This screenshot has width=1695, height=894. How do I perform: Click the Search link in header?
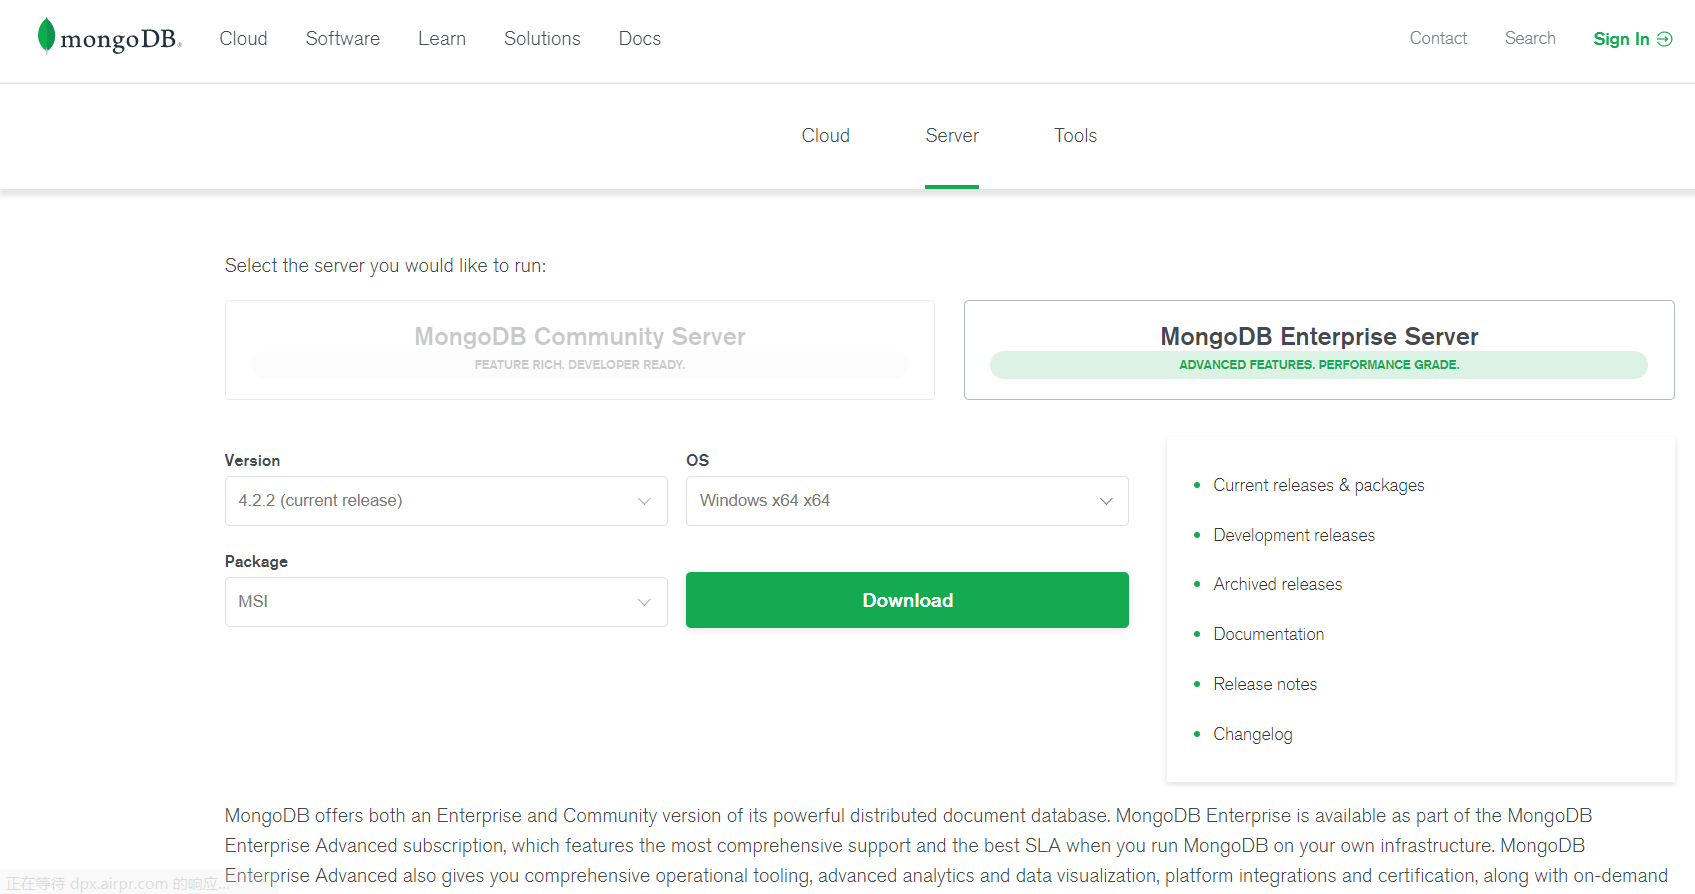tap(1530, 38)
